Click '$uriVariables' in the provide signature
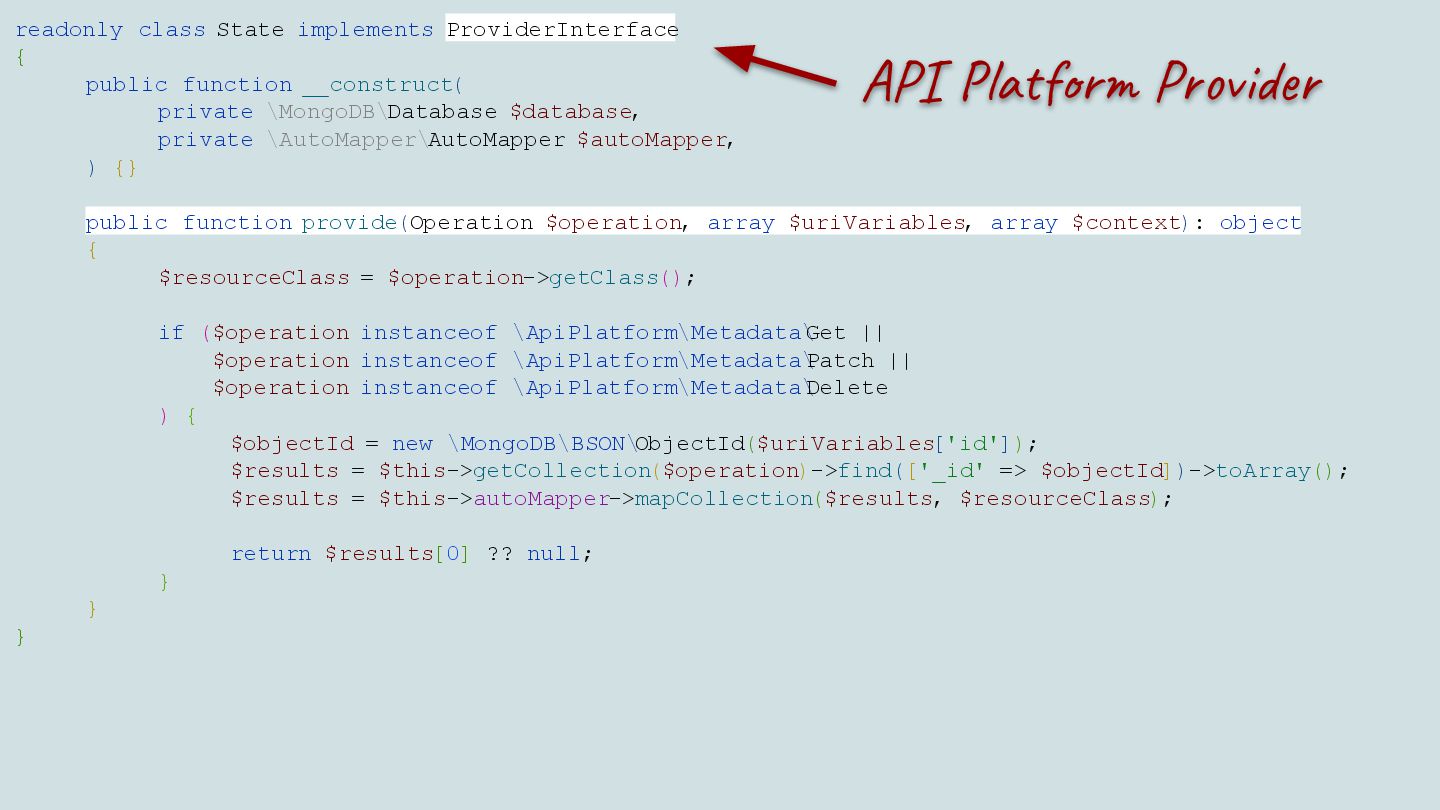Viewport: 1440px width, 810px height. pyautogui.click(x=877, y=223)
